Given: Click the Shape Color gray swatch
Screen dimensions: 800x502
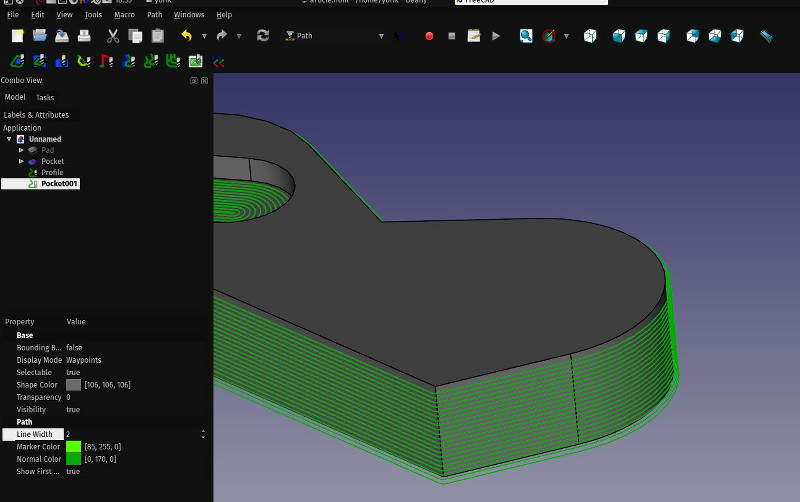Looking at the screenshot, I should (x=73, y=385).
